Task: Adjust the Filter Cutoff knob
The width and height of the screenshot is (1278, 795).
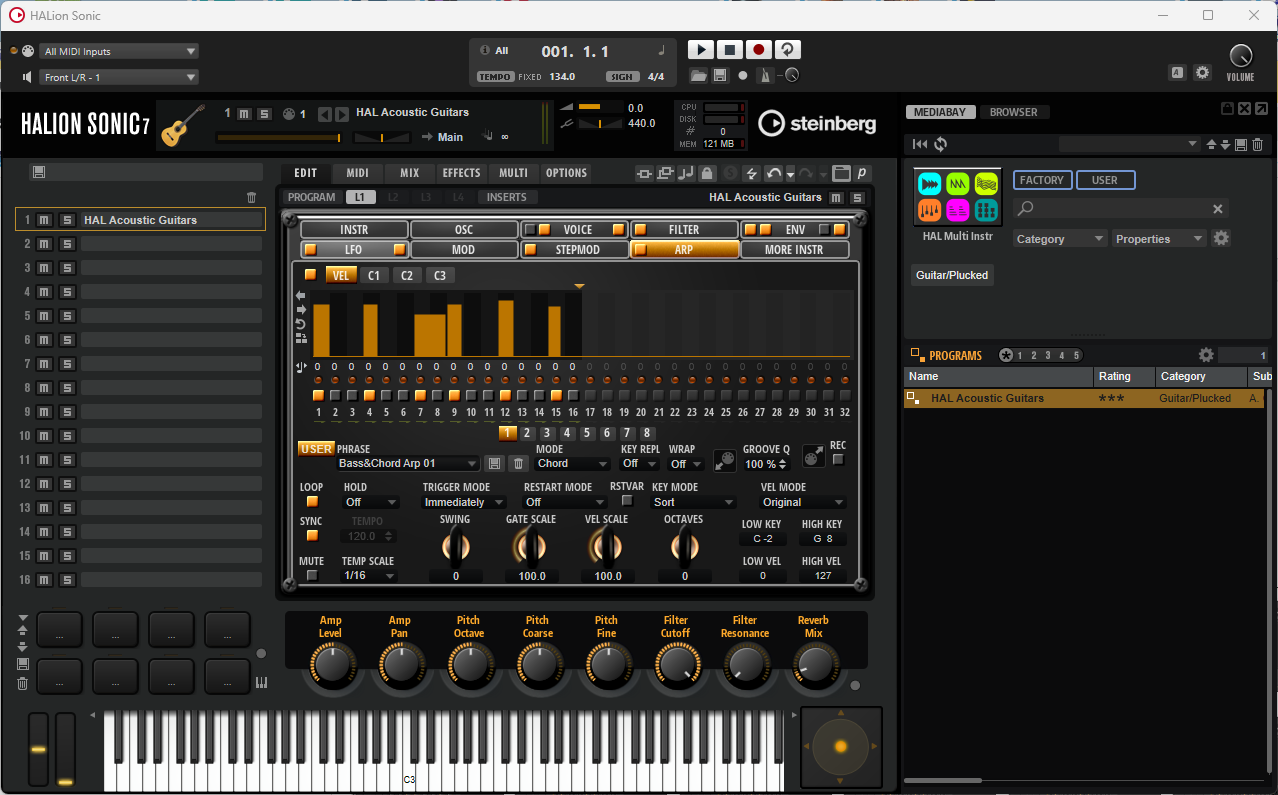Action: (x=676, y=663)
